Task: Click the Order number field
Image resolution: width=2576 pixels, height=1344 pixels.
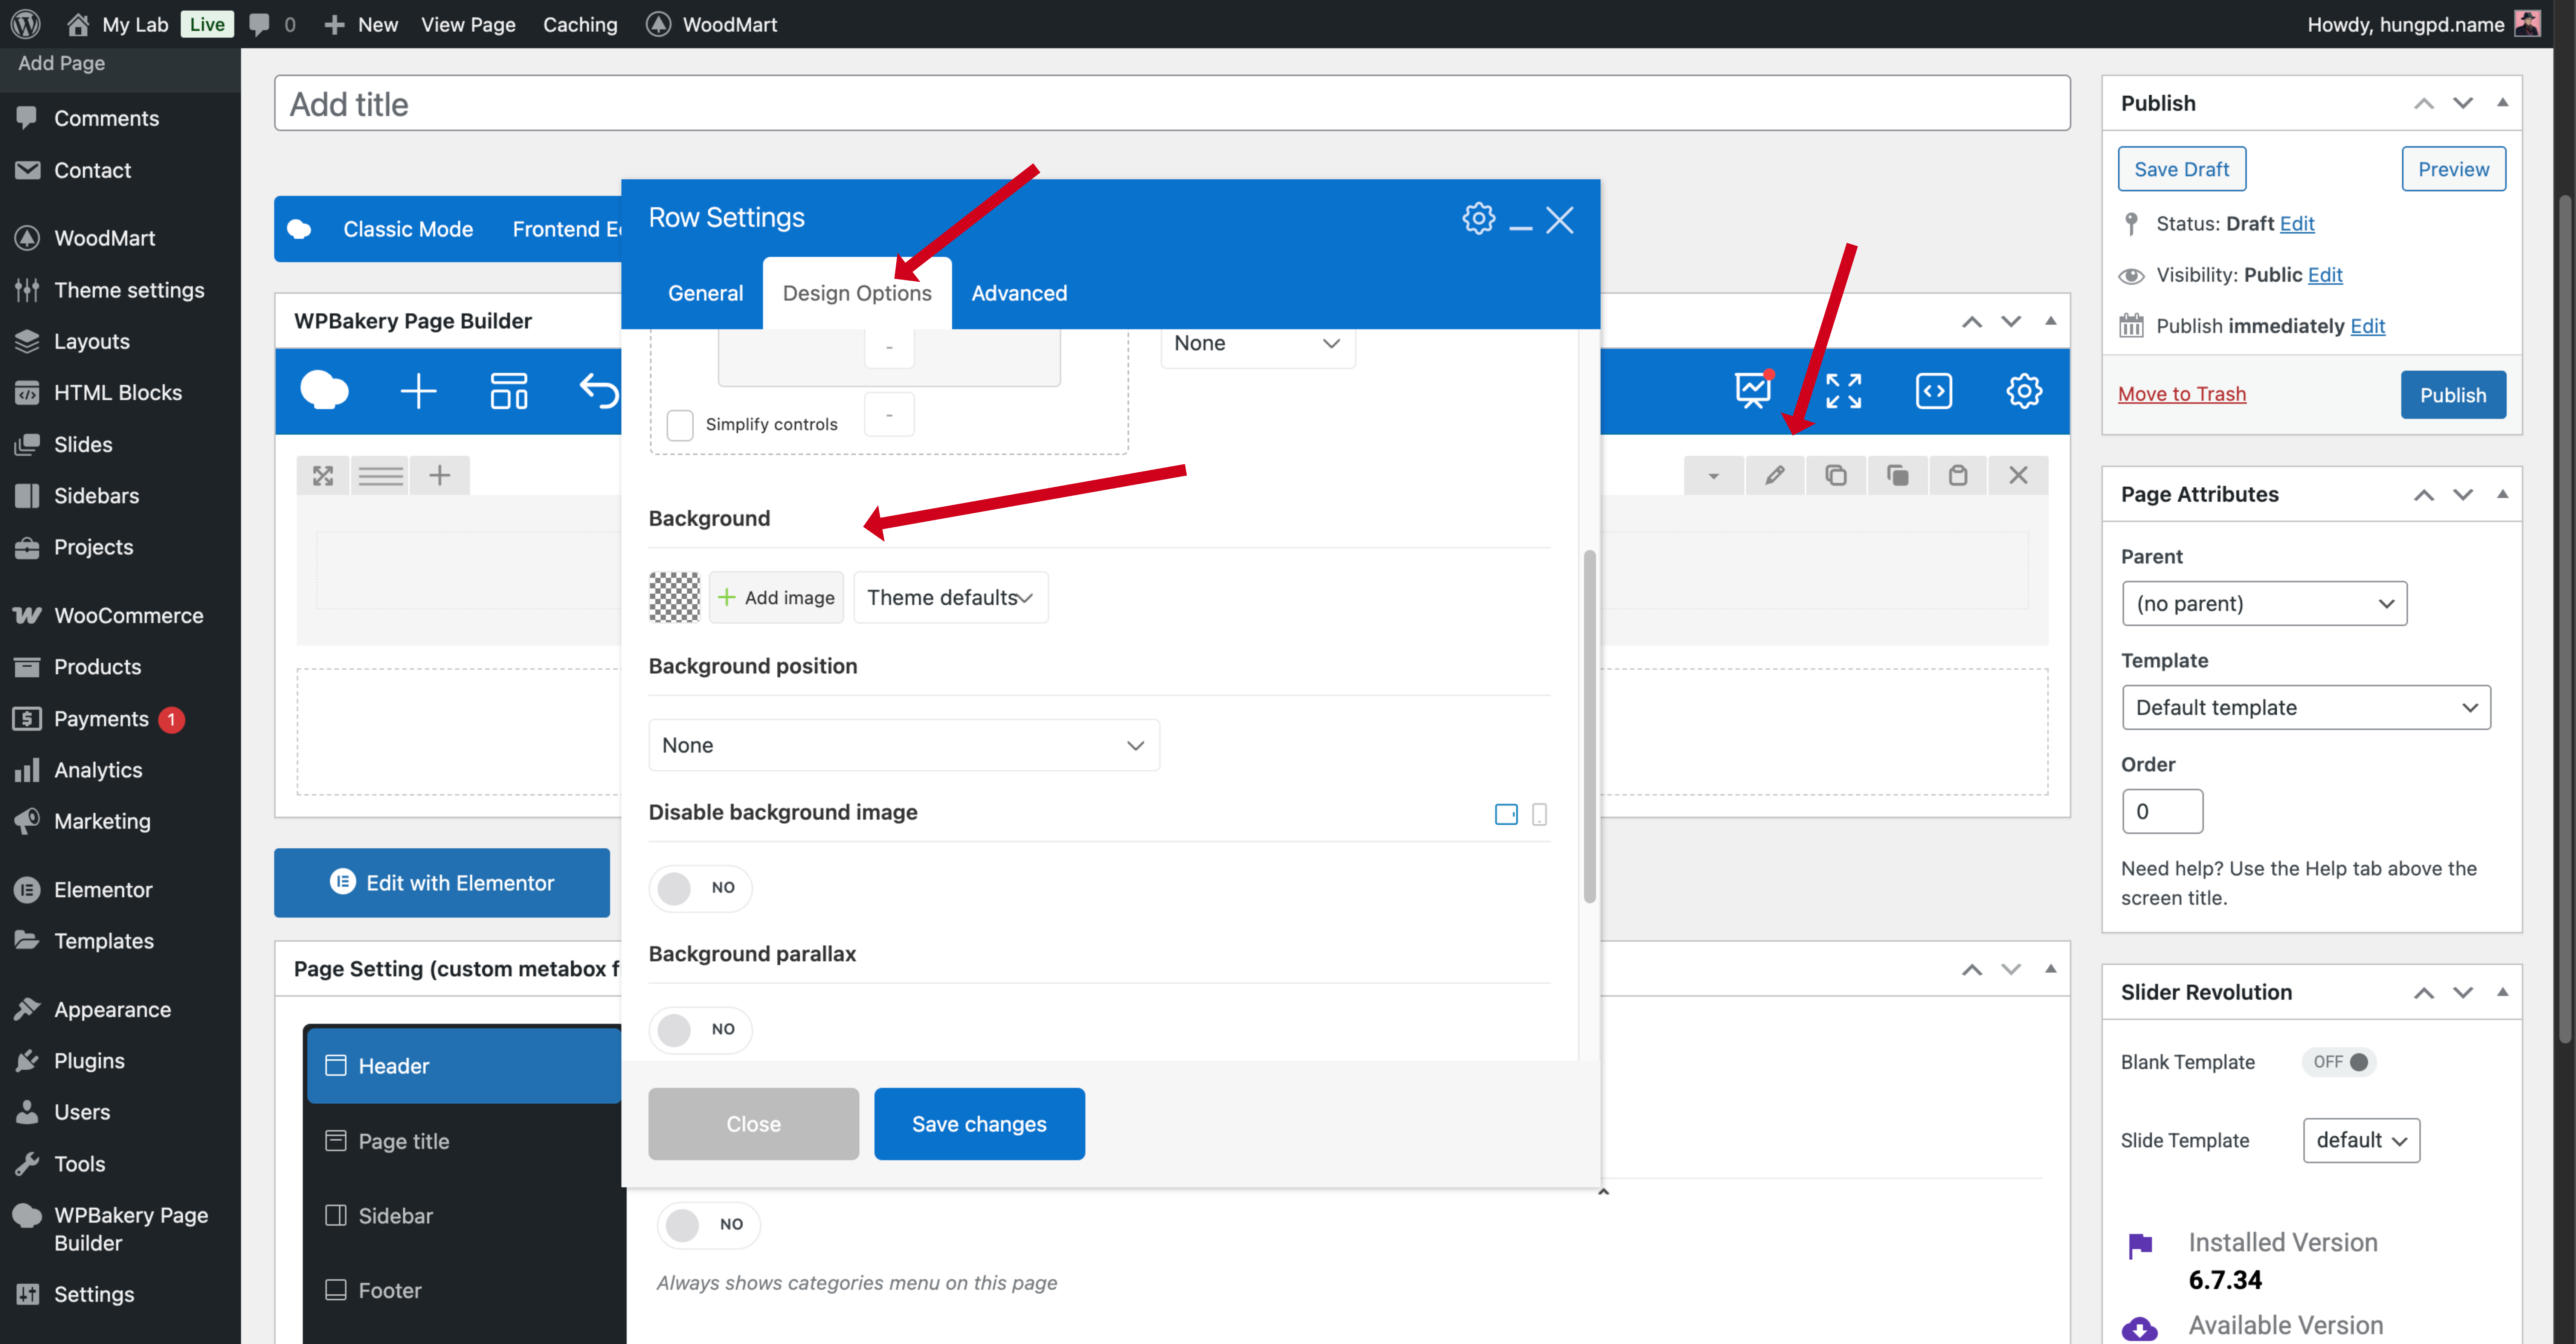Action: point(2162,811)
